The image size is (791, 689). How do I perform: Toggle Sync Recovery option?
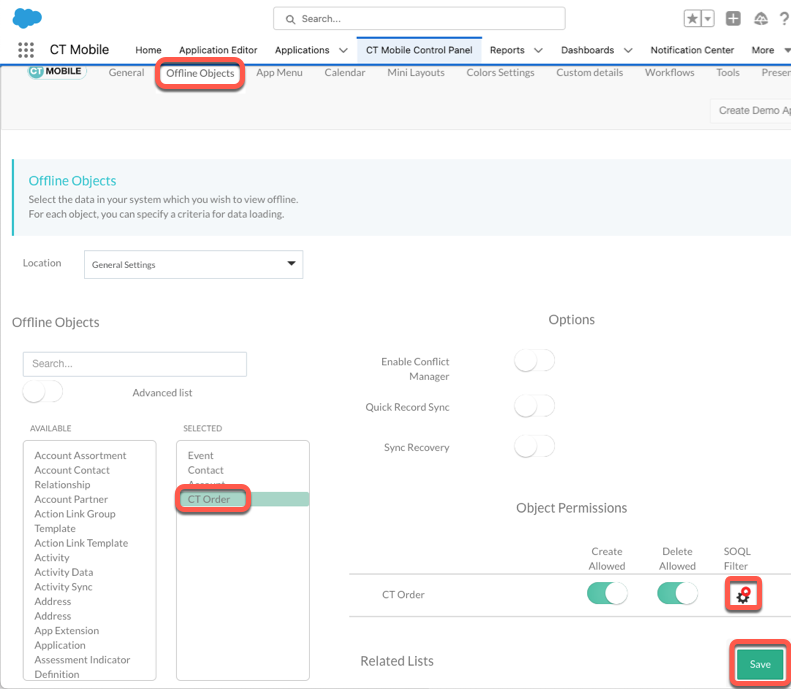534,446
